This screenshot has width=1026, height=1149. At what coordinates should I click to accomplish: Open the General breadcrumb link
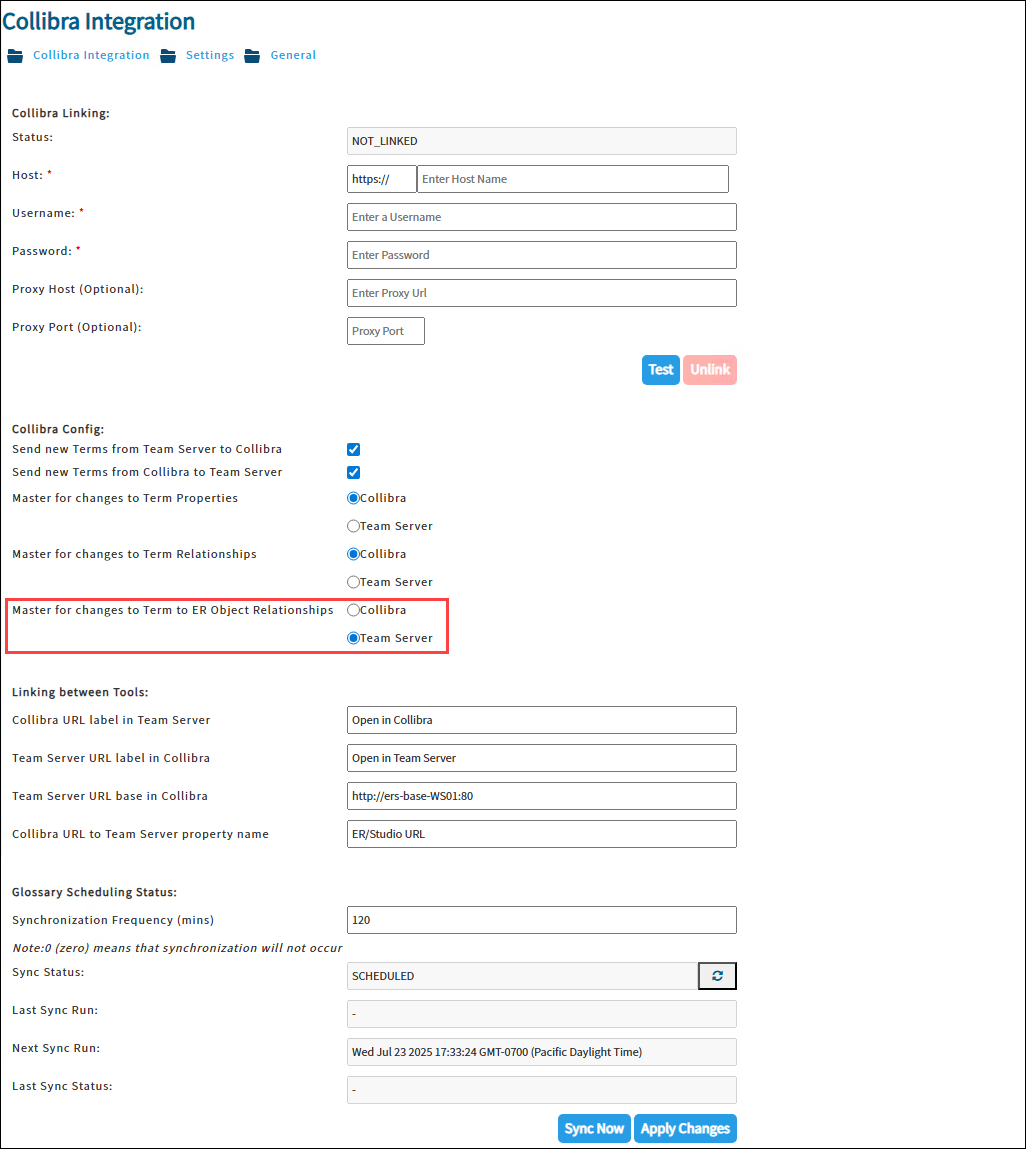[x=293, y=55]
